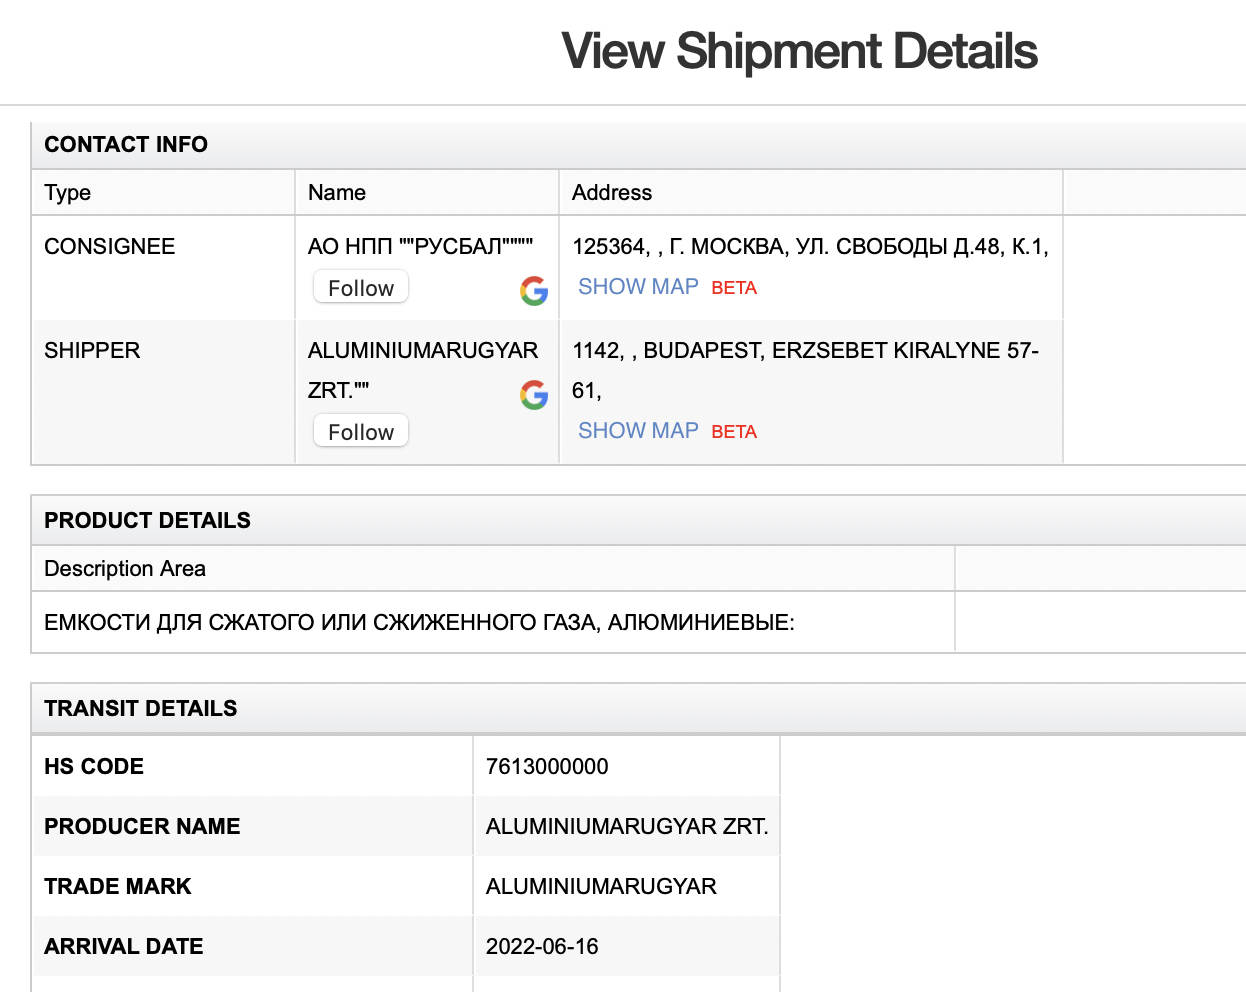Follow the shipper ALUMINIUMARUGYAR ZRT.
Image resolution: width=1246 pixels, height=992 pixels.
[361, 432]
